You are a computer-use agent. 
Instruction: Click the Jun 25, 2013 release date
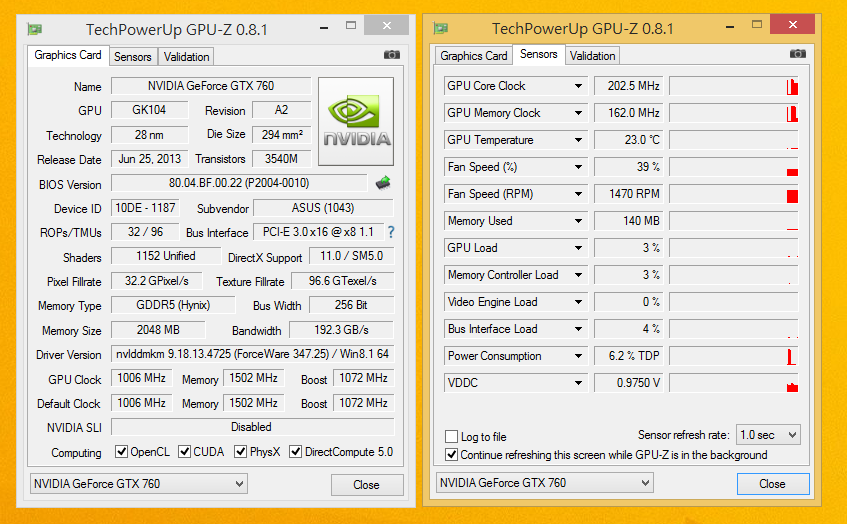pos(150,159)
